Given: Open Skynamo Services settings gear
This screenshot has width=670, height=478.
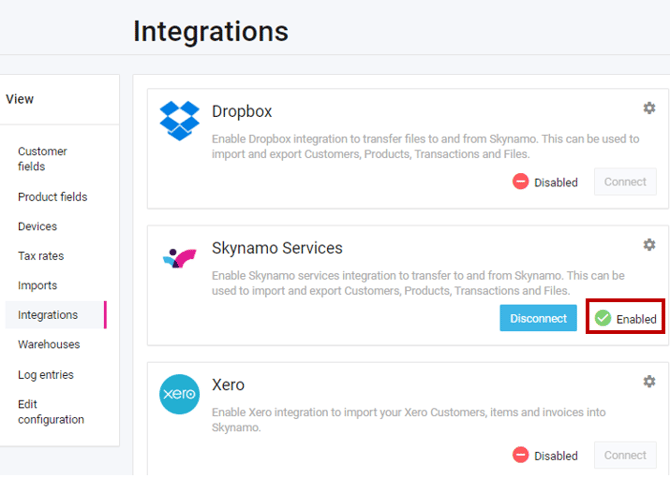Looking at the screenshot, I should click(649, 245).
